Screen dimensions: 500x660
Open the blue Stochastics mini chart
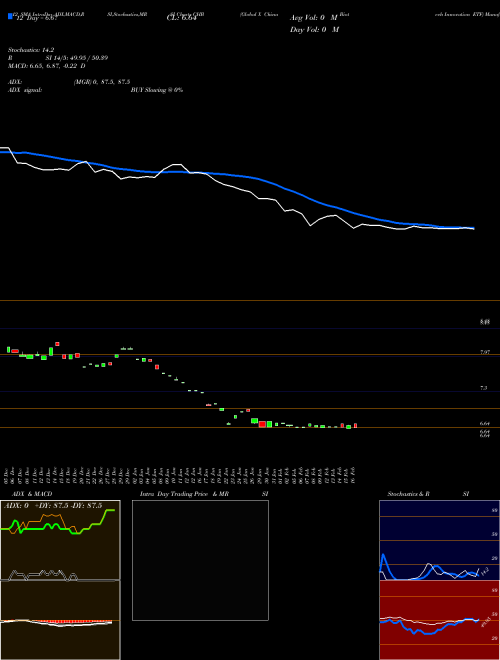[x=439, y=540]
